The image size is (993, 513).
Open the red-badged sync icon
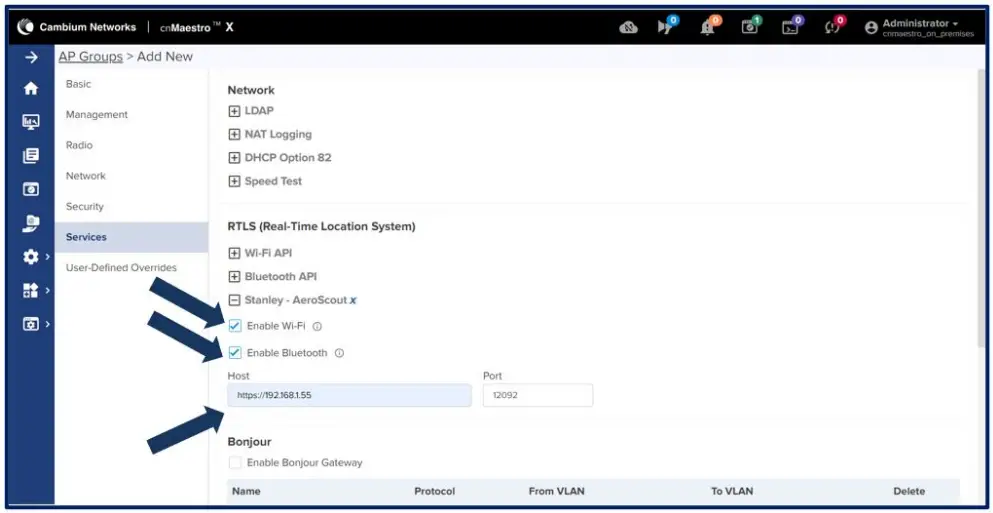(x=833, y=27)
